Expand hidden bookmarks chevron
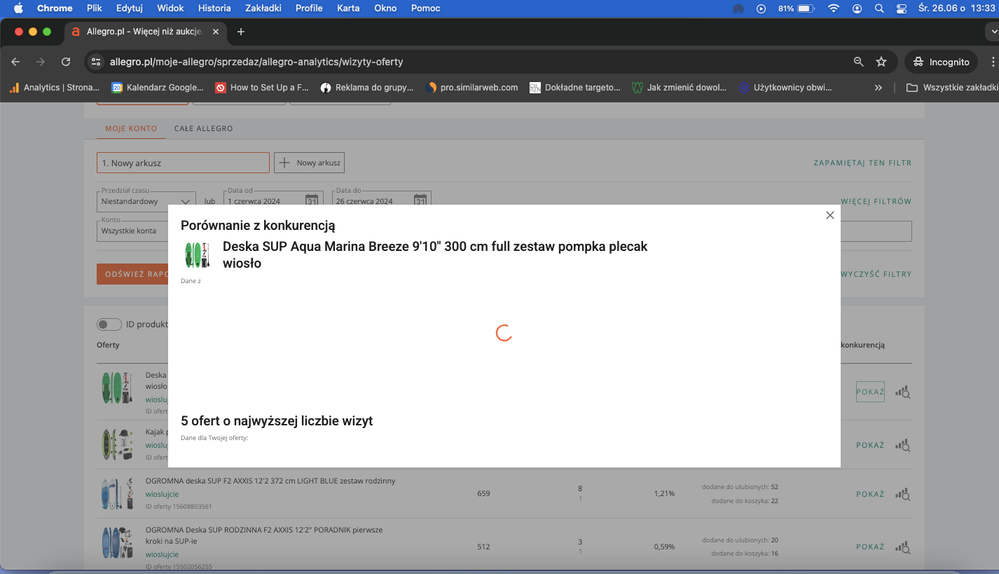The height and width of the screenshot is (574, 999). (x=878, y=88)
